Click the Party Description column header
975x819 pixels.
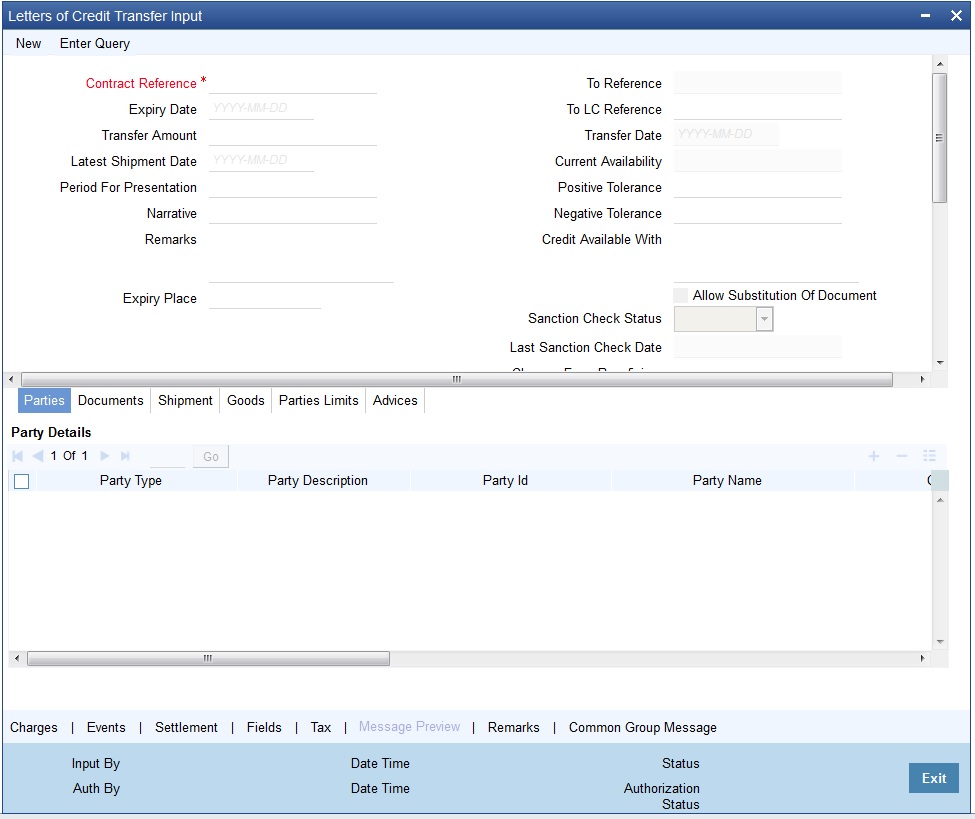pos(317,481)
